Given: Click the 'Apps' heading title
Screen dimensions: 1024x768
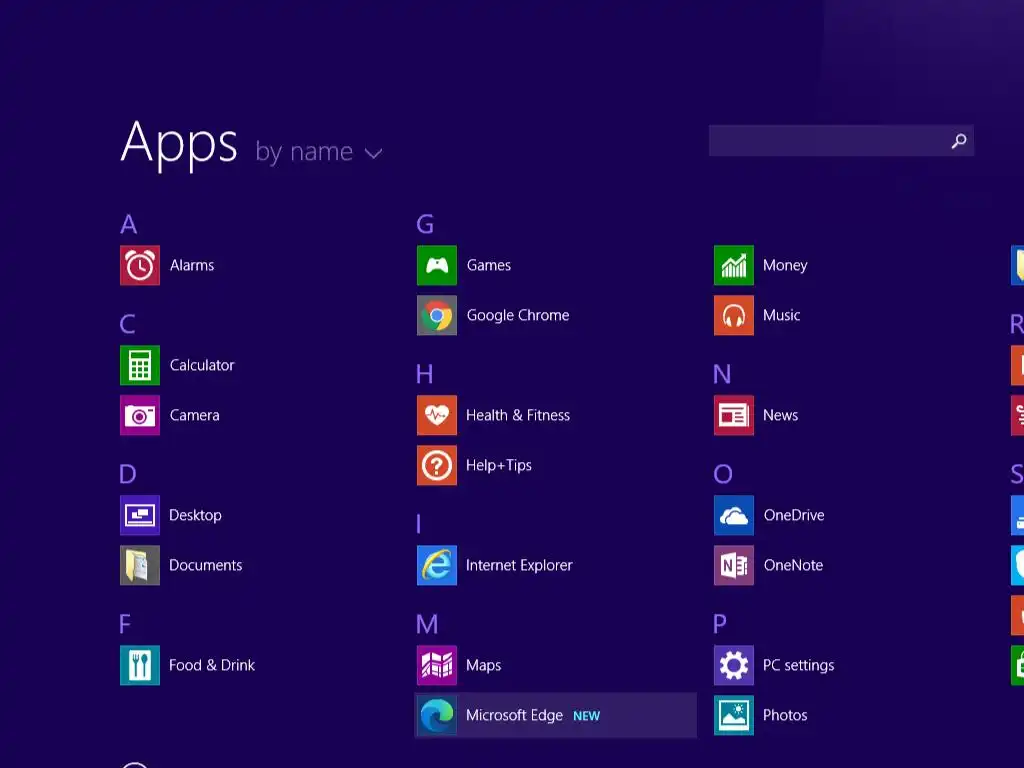Looking at the screenshot, I should pos(179,144).
